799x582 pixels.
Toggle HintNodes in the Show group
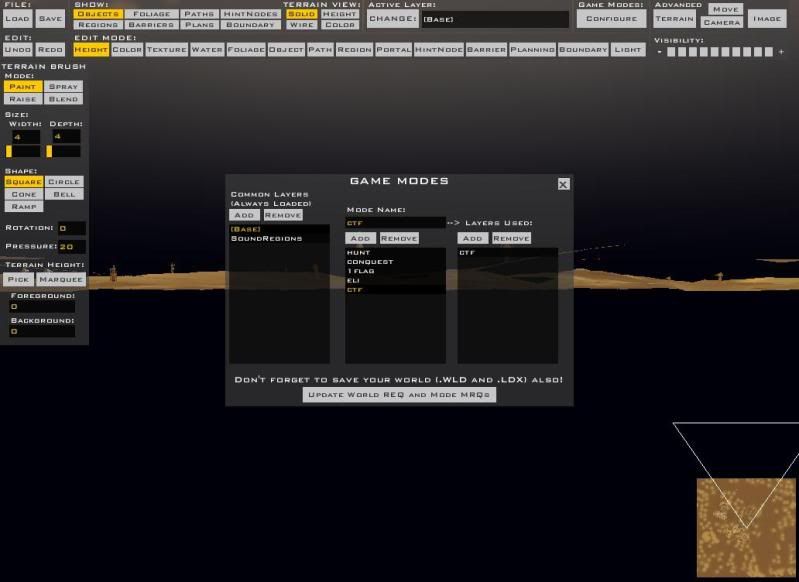(x=251, y=14)
